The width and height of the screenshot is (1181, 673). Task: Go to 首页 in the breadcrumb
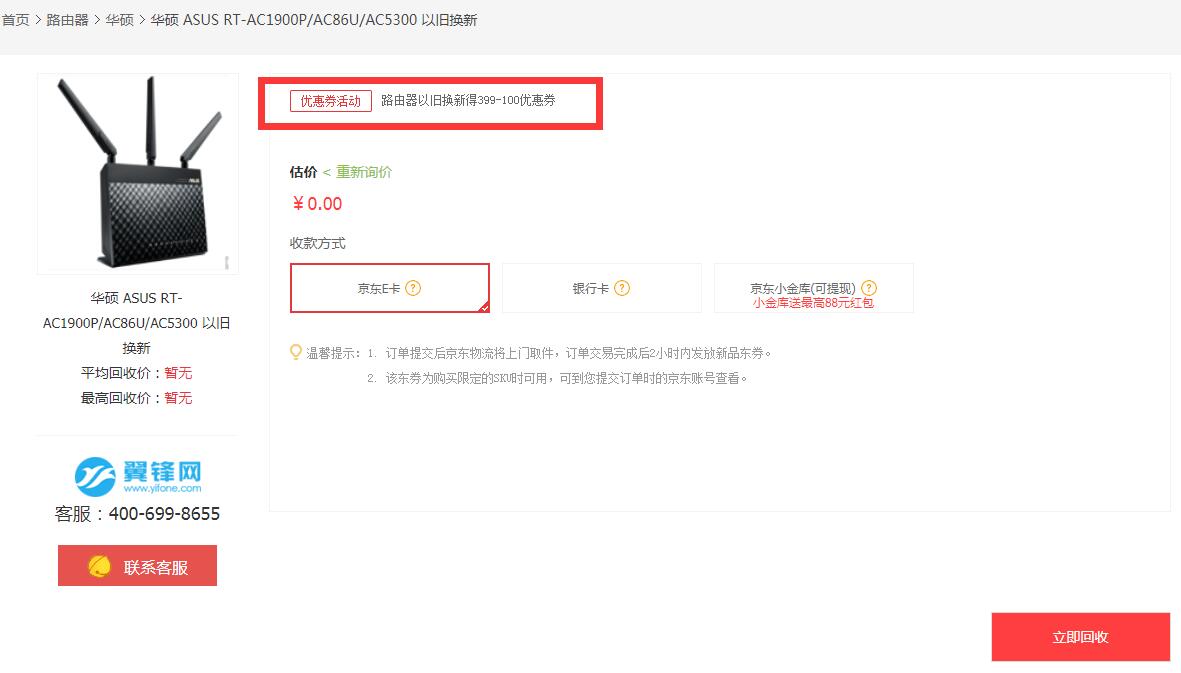15,20
